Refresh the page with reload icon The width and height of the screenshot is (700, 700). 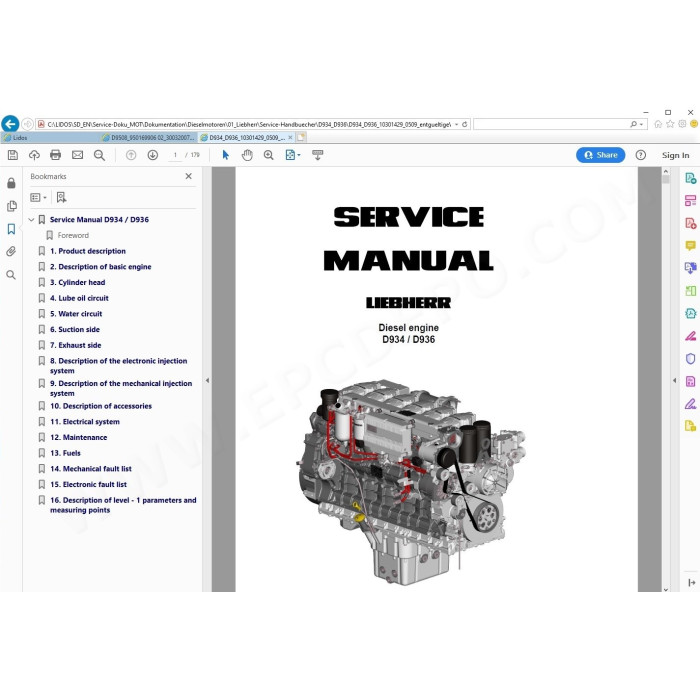[x=465, y=124]
